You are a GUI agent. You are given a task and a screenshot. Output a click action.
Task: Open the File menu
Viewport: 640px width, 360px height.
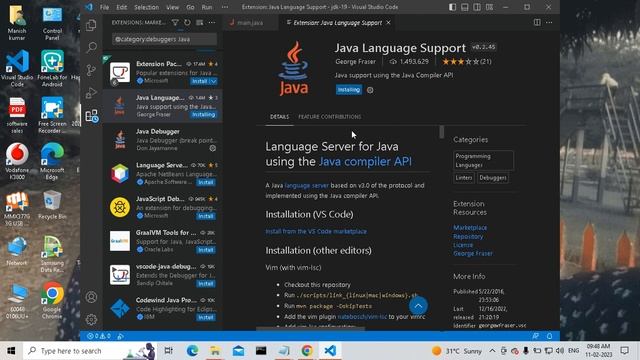(x=104, y=7)
